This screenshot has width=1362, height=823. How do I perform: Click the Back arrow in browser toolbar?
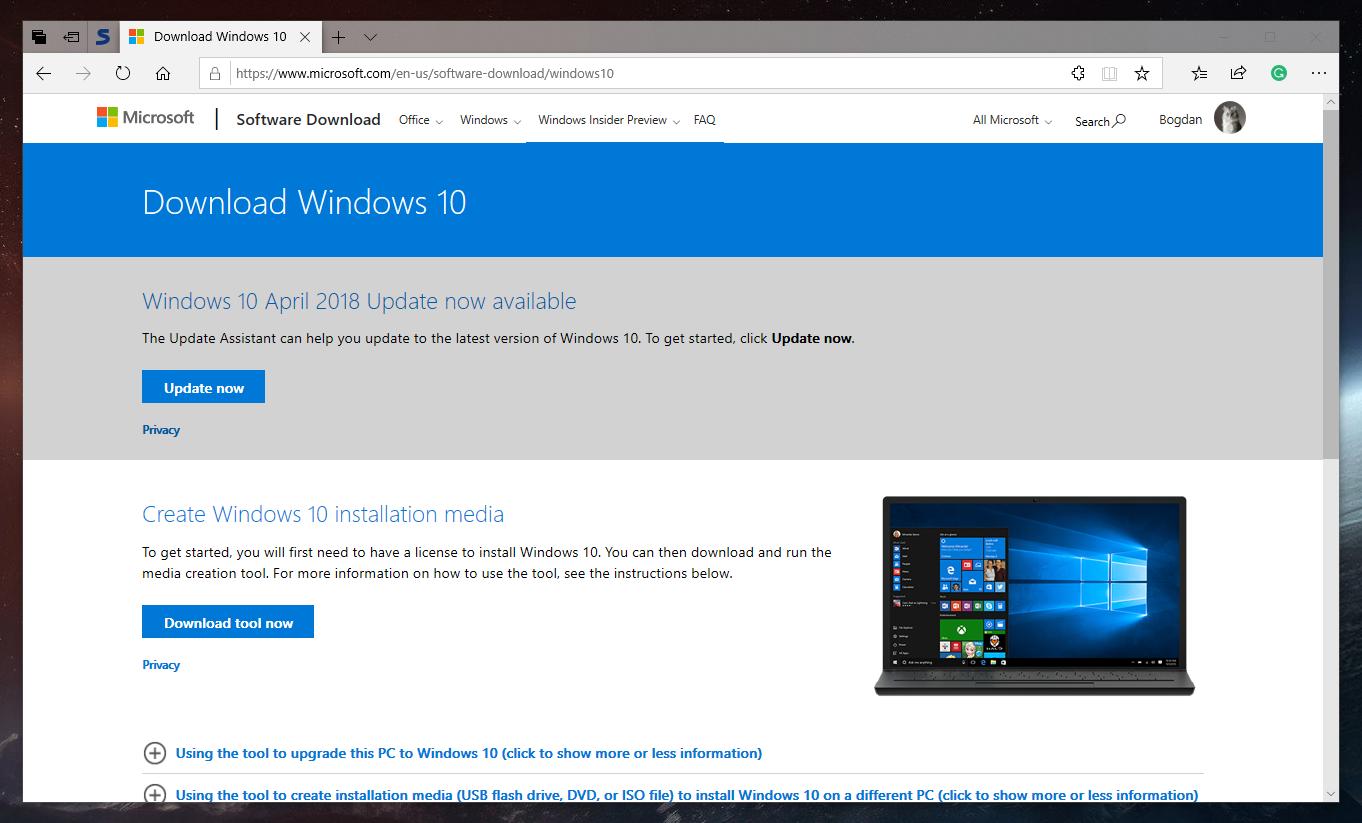pos(43,73)
